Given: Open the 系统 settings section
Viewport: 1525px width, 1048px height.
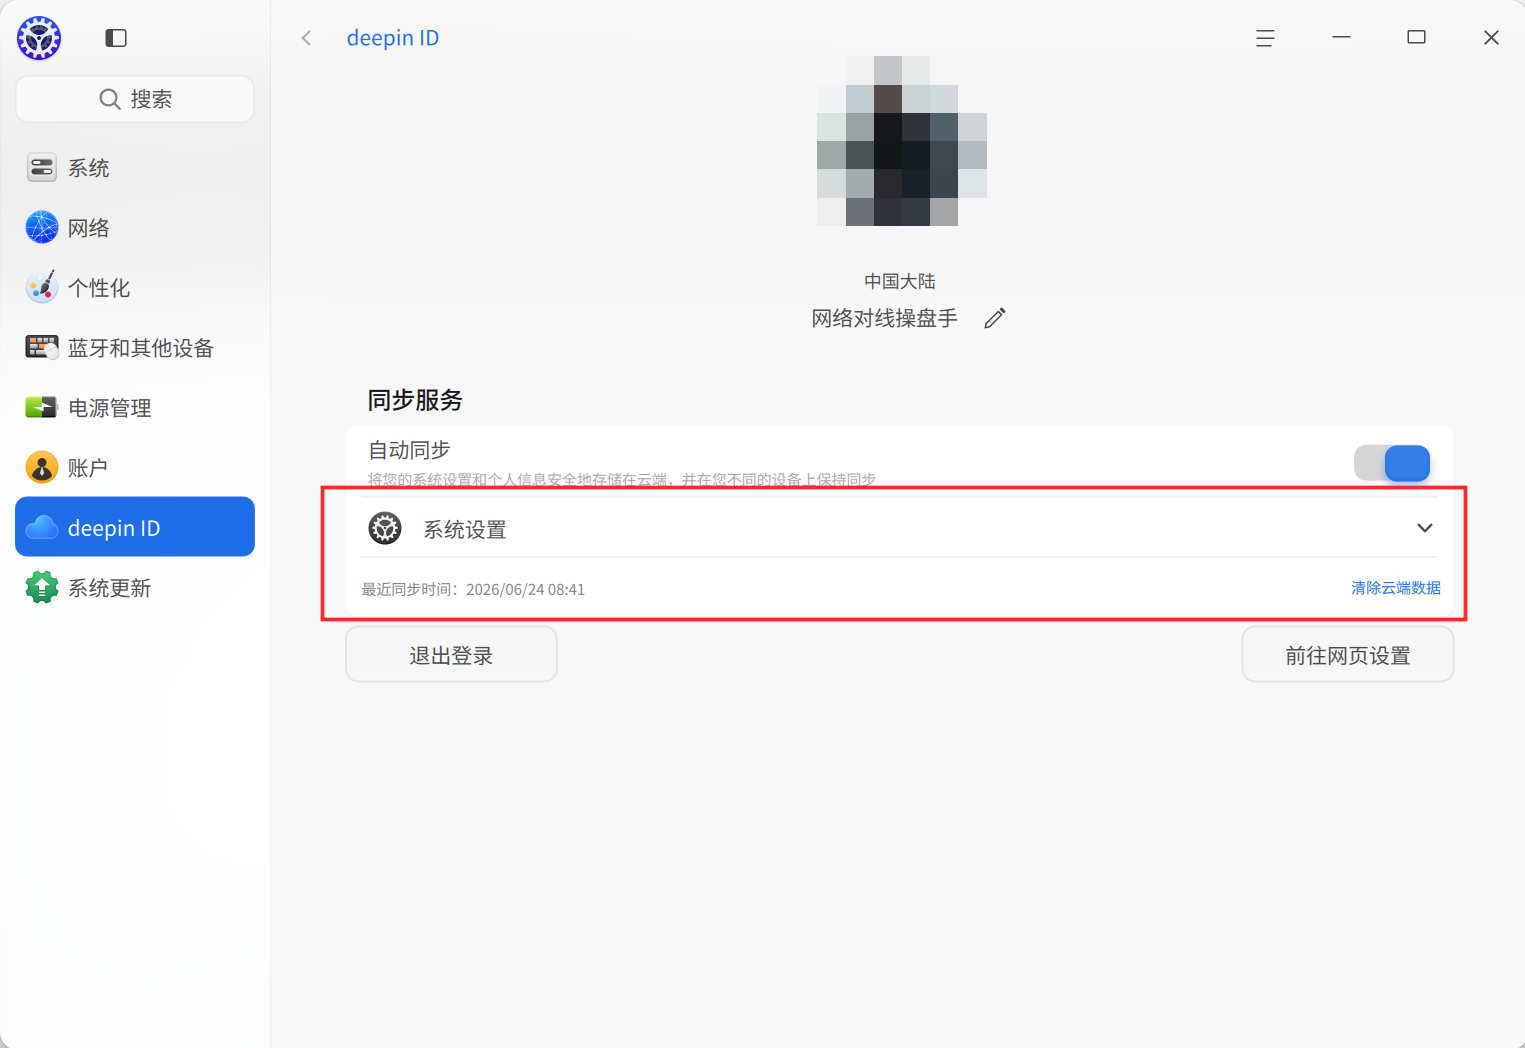Looking at the screenshot, I should 135,168.
